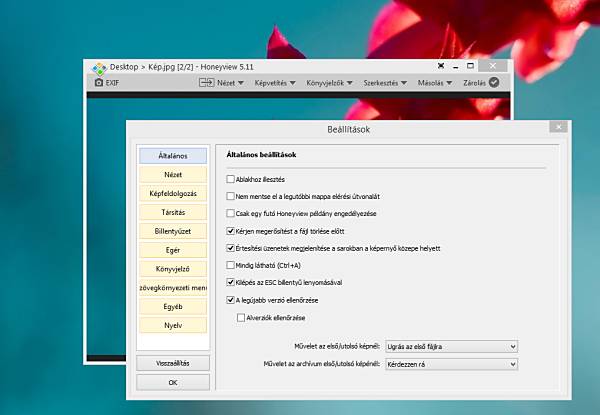The image size is (600, 415).
Task: Switch to the Képfeldolgozás settings tab
Action: pyautogui.click(x=173, y=194)
